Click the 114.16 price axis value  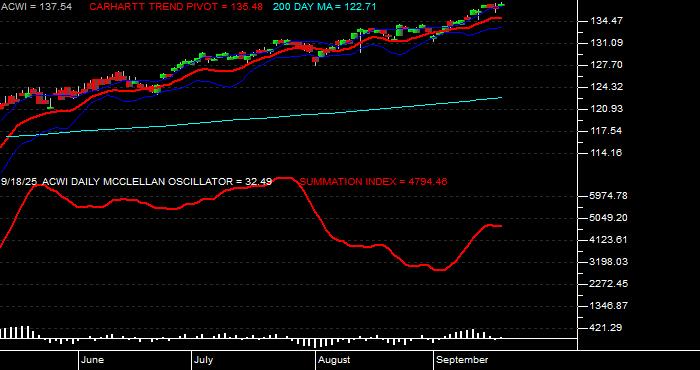607,153
